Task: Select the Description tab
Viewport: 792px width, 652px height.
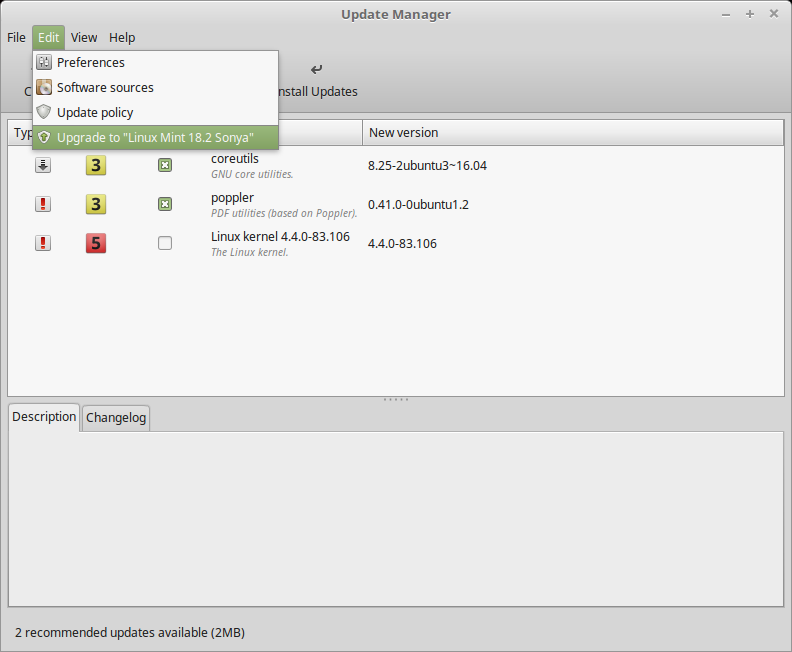Action: pos(44,417)
